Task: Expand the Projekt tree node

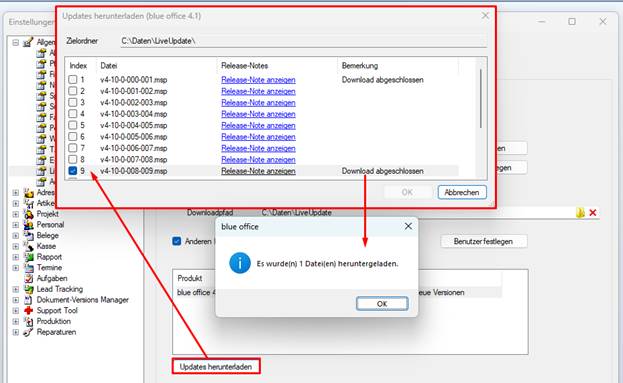Action: (x=15, y=214)
